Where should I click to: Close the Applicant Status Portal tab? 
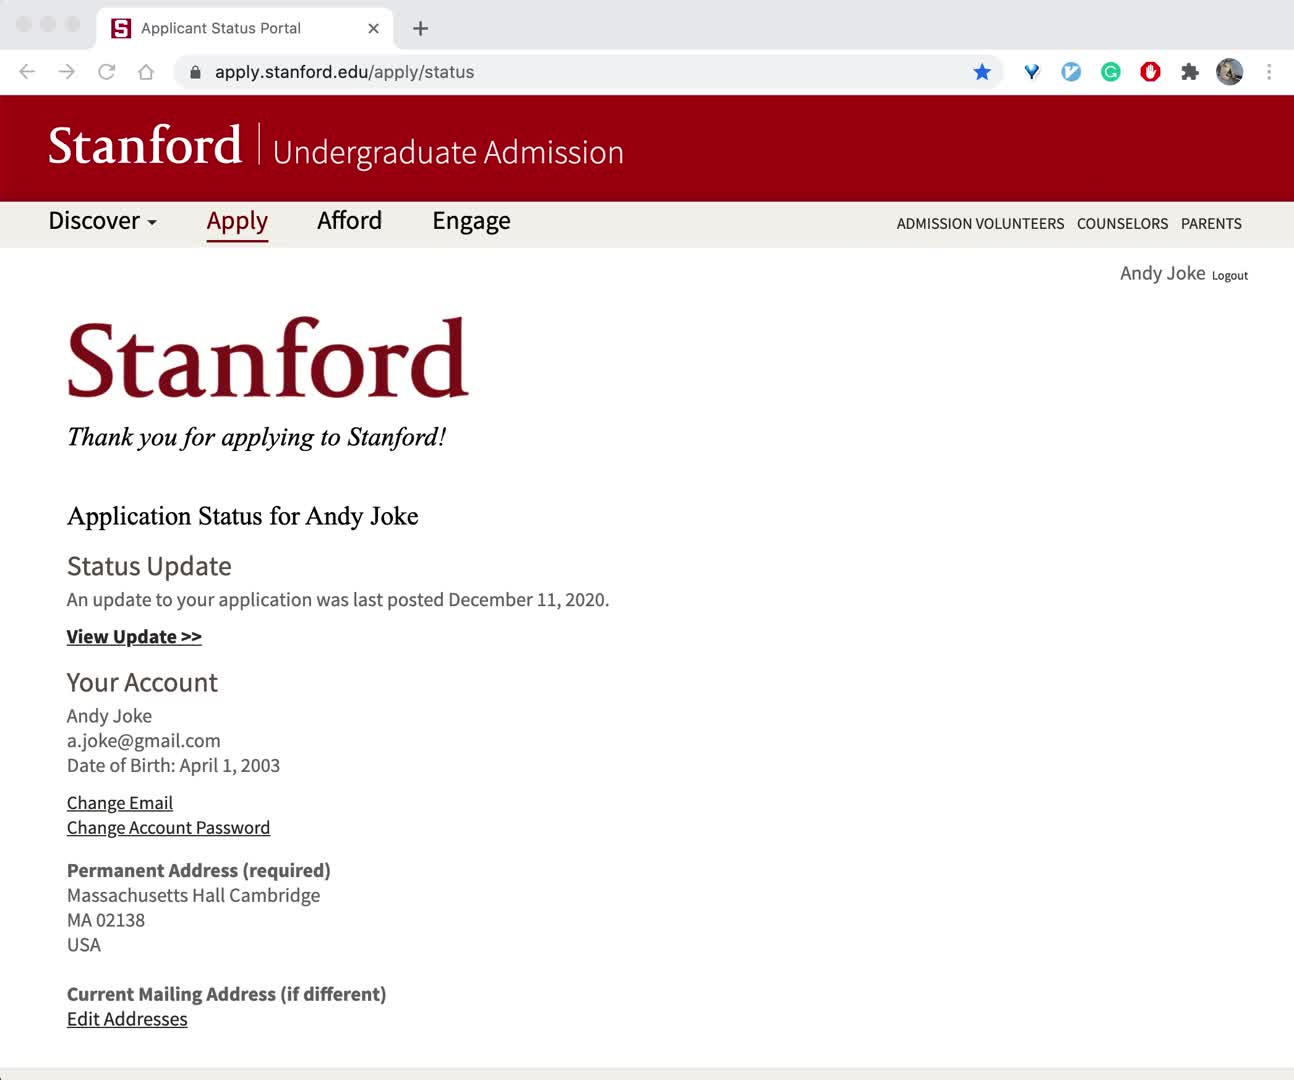[373, 28]
